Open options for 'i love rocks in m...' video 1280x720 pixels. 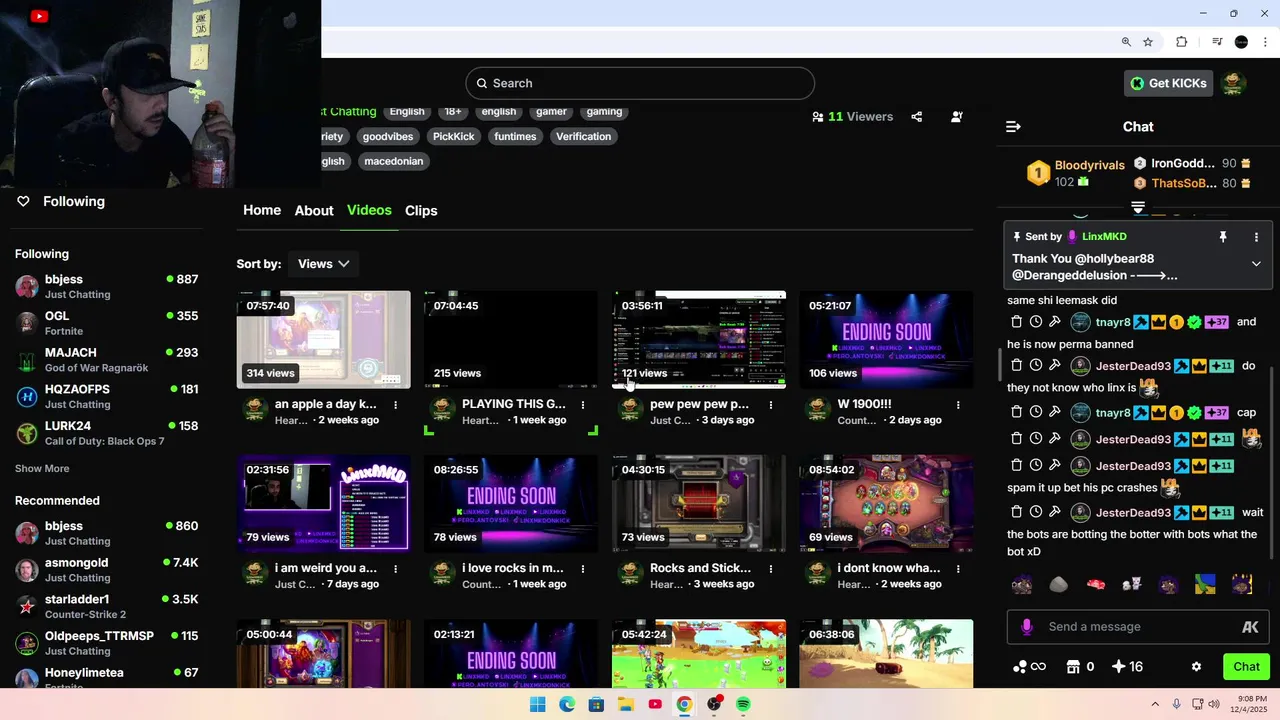click(x=583, y=568)
